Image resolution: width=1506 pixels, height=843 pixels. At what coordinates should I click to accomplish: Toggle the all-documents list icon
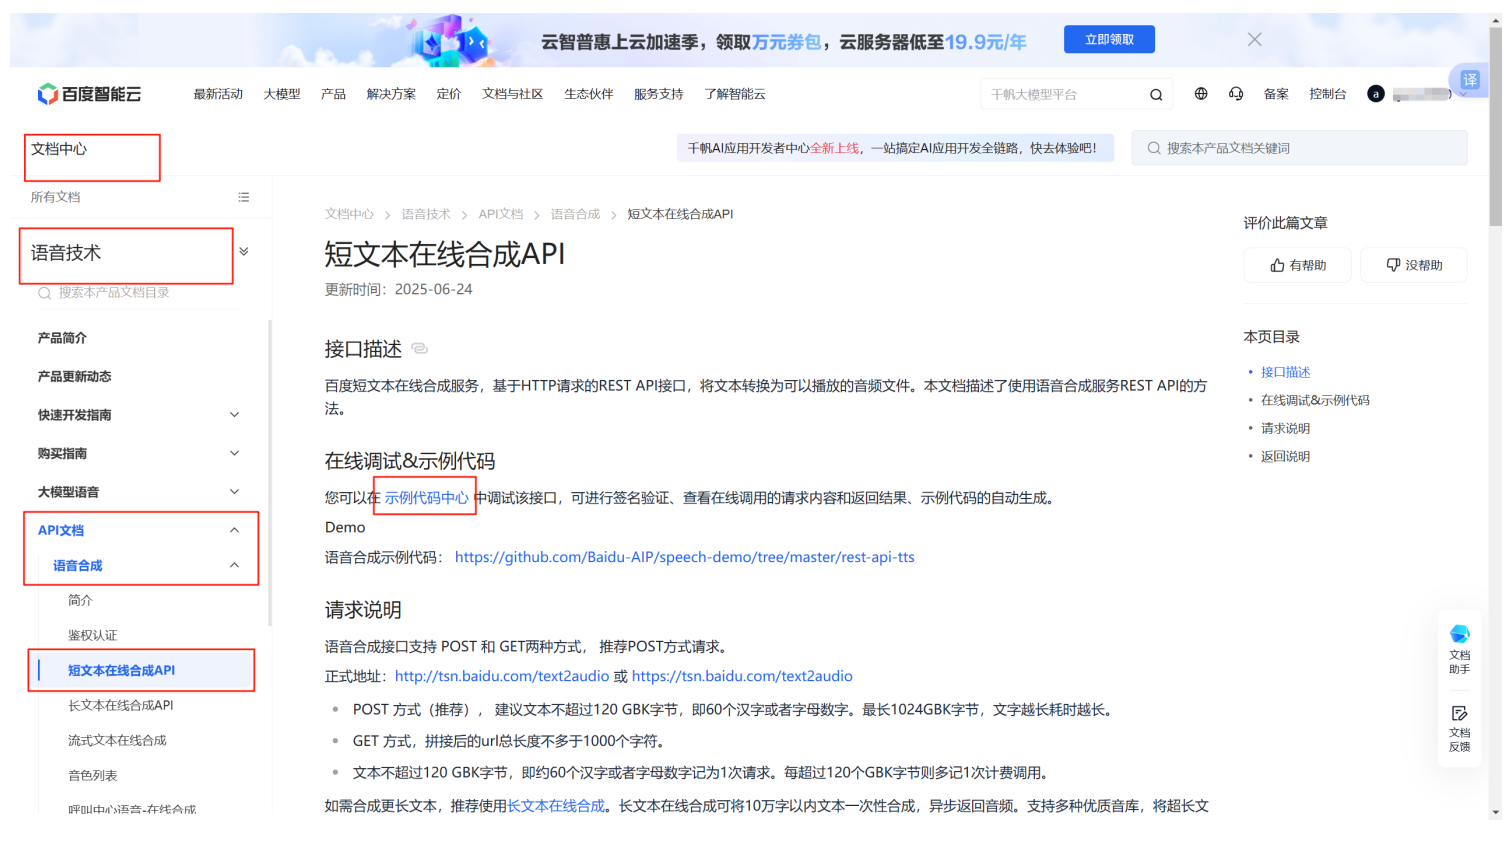244,197
